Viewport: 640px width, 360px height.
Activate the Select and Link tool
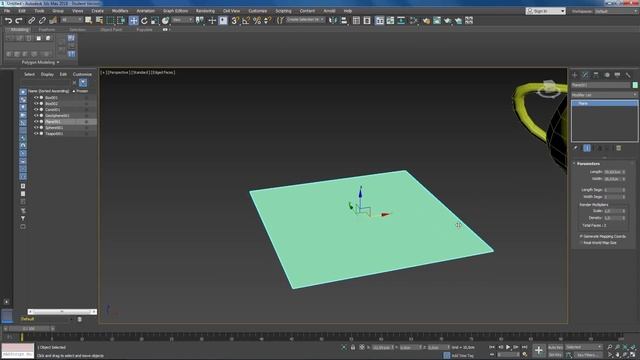click(31, 20)
